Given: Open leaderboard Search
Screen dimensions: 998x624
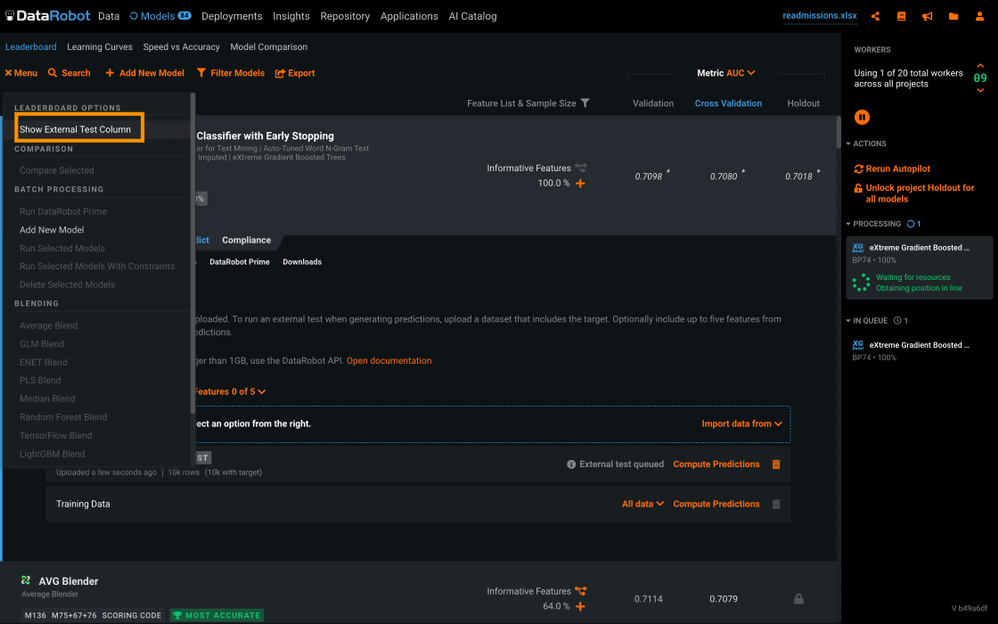Looking at the screenshot, I should [69, 73].
